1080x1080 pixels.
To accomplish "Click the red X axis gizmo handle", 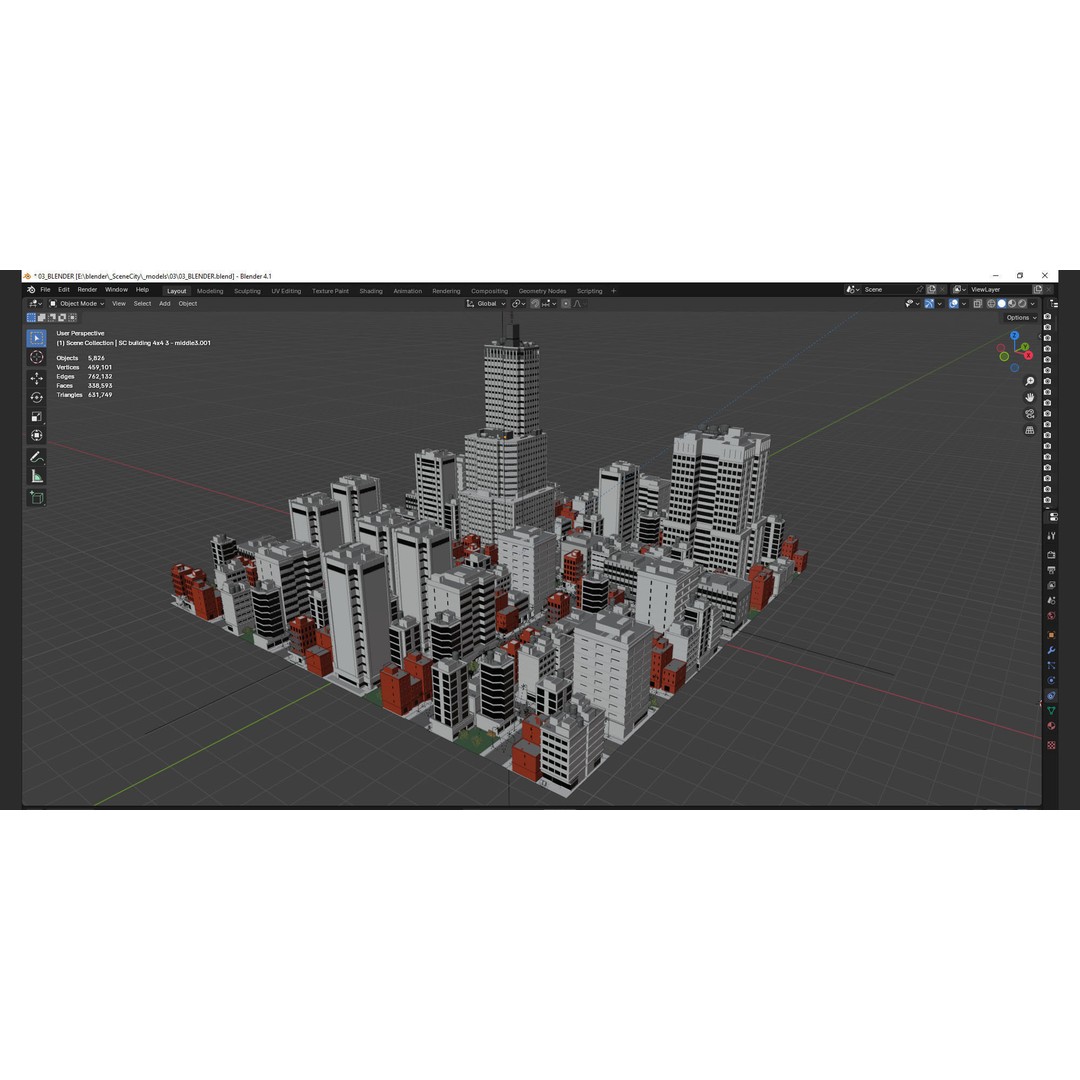I will 1028,355.
